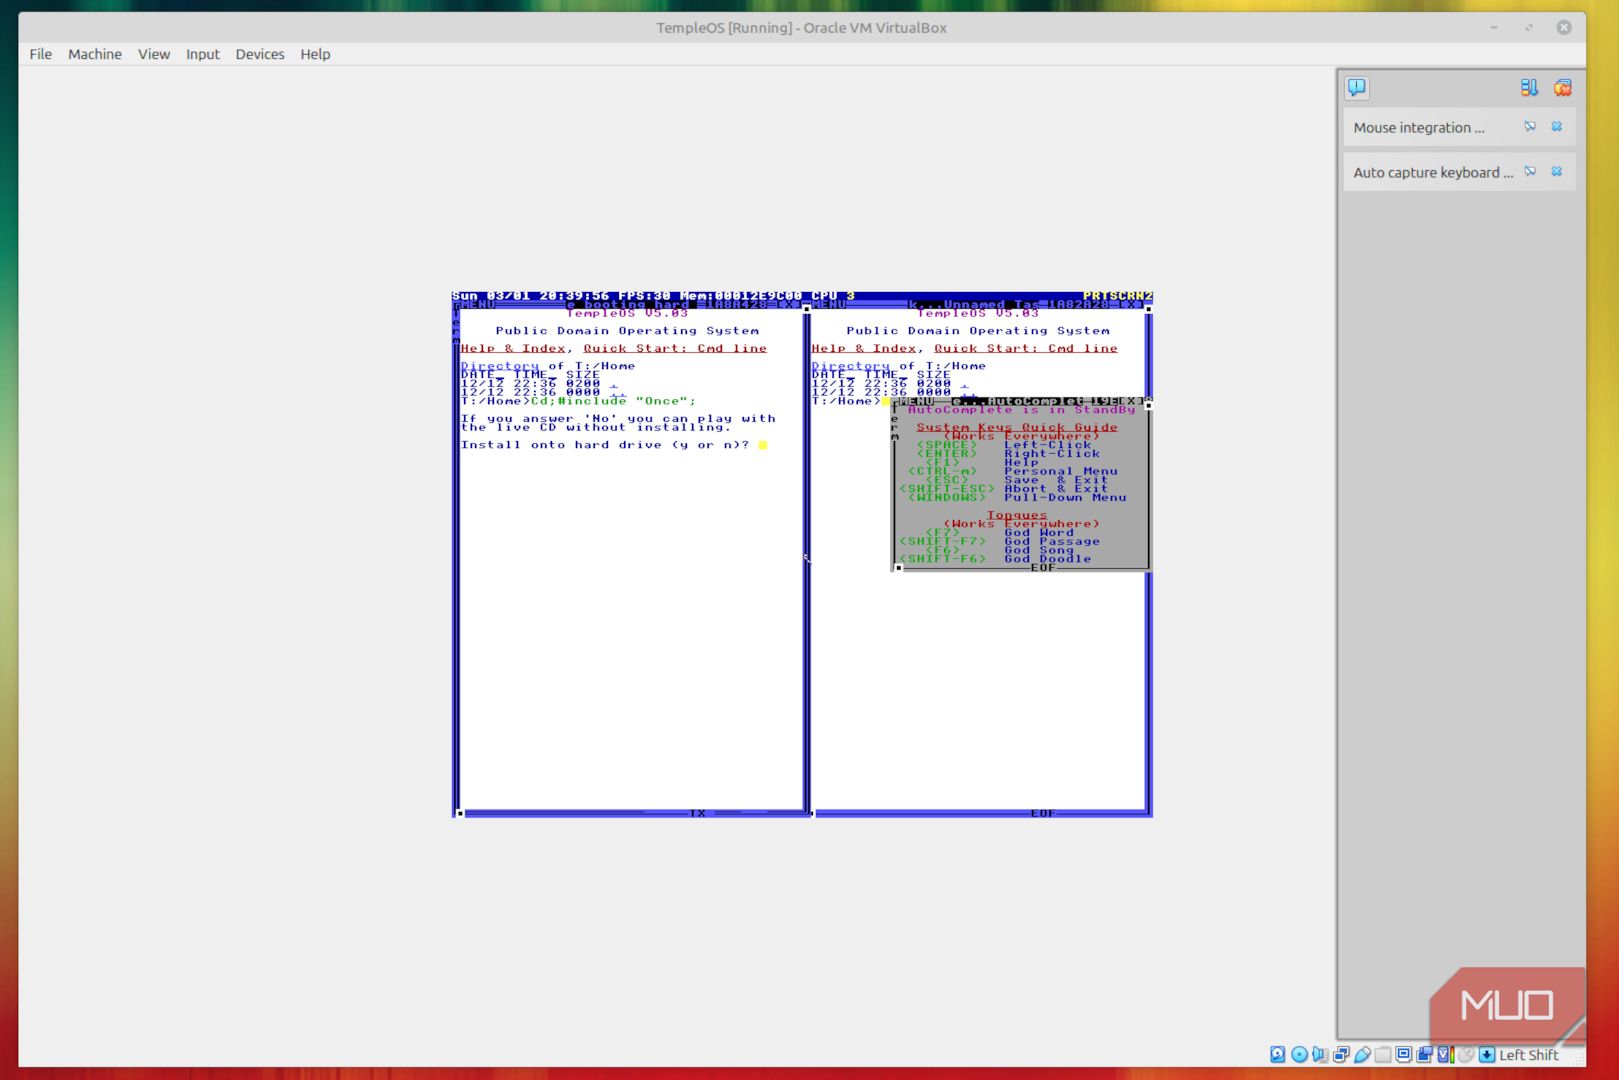Click the display settings status icon
The width and height of the screenshot is (1619, 1080).
click(x=1403, y=1054)
